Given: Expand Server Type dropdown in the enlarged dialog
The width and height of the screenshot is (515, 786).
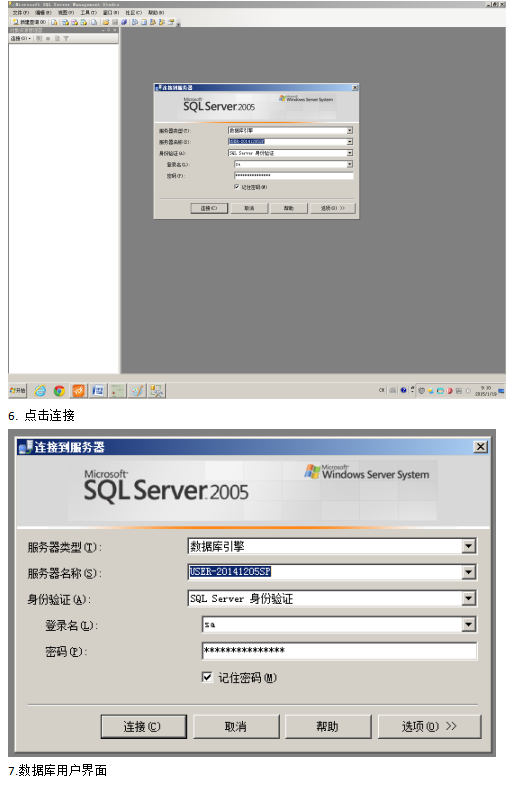Looking at the screenshot, I should pos(468,546).
